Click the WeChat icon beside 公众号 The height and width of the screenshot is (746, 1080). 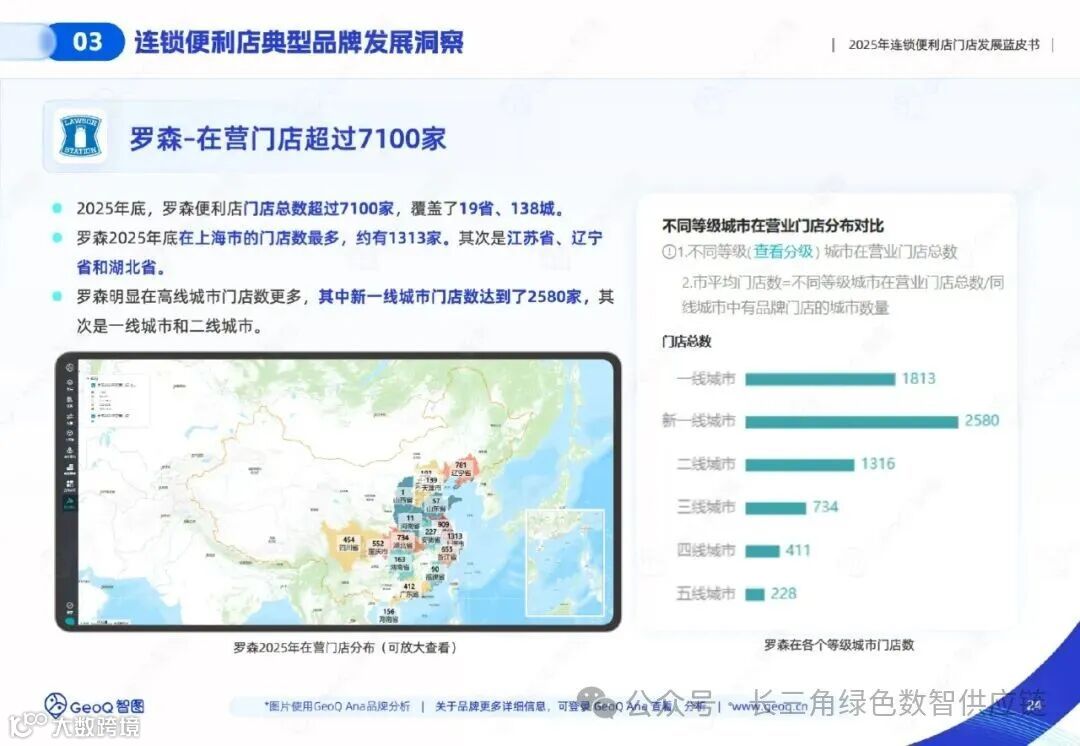point(594,704)
